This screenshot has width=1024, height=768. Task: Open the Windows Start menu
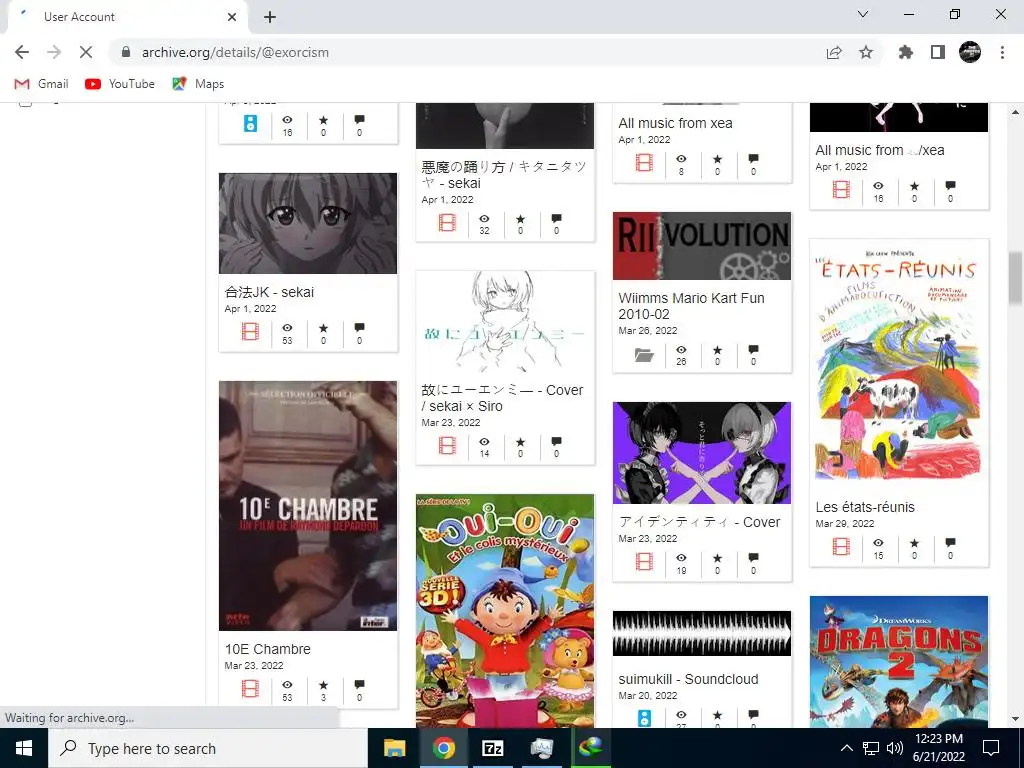(24, 748)
